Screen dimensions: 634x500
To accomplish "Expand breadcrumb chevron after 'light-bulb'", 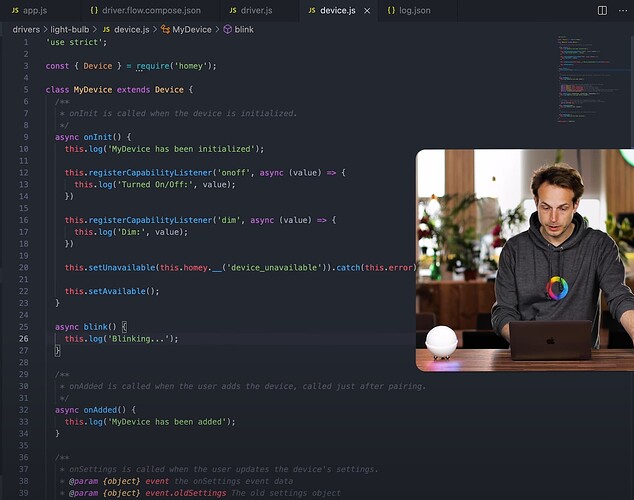I will point(95,30).
